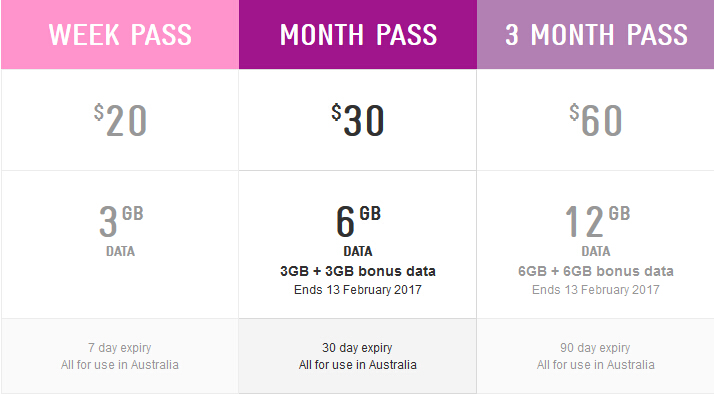Click 'All for use in Australia' under 3 Month Pass
Viewport: 714px width, 395px height.
596,365
